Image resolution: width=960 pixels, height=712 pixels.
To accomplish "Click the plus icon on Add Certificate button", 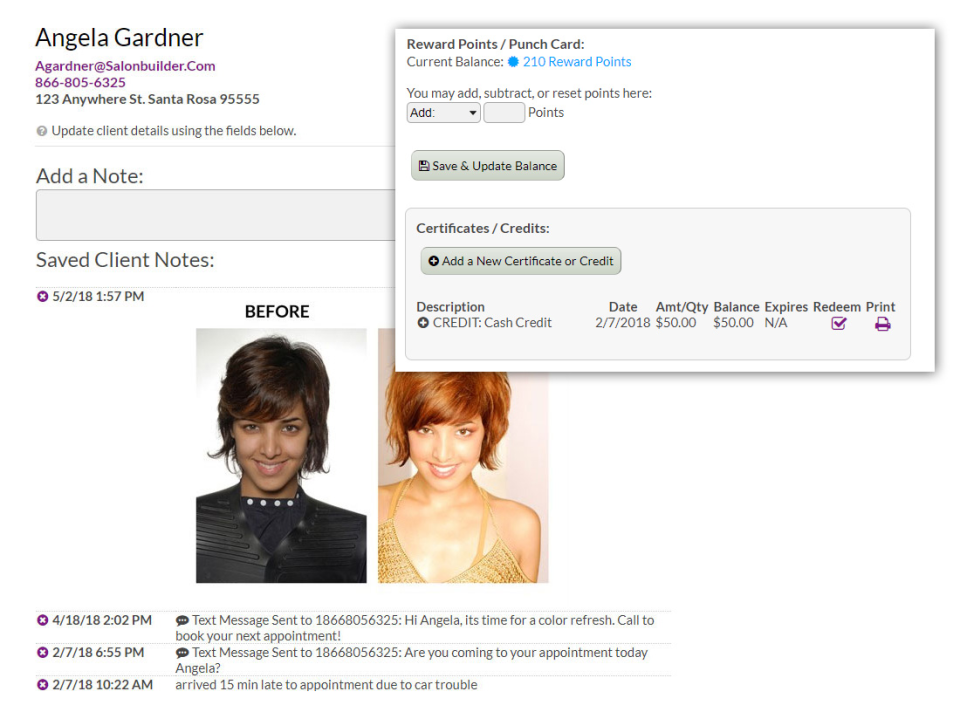I will click(432, 260).
